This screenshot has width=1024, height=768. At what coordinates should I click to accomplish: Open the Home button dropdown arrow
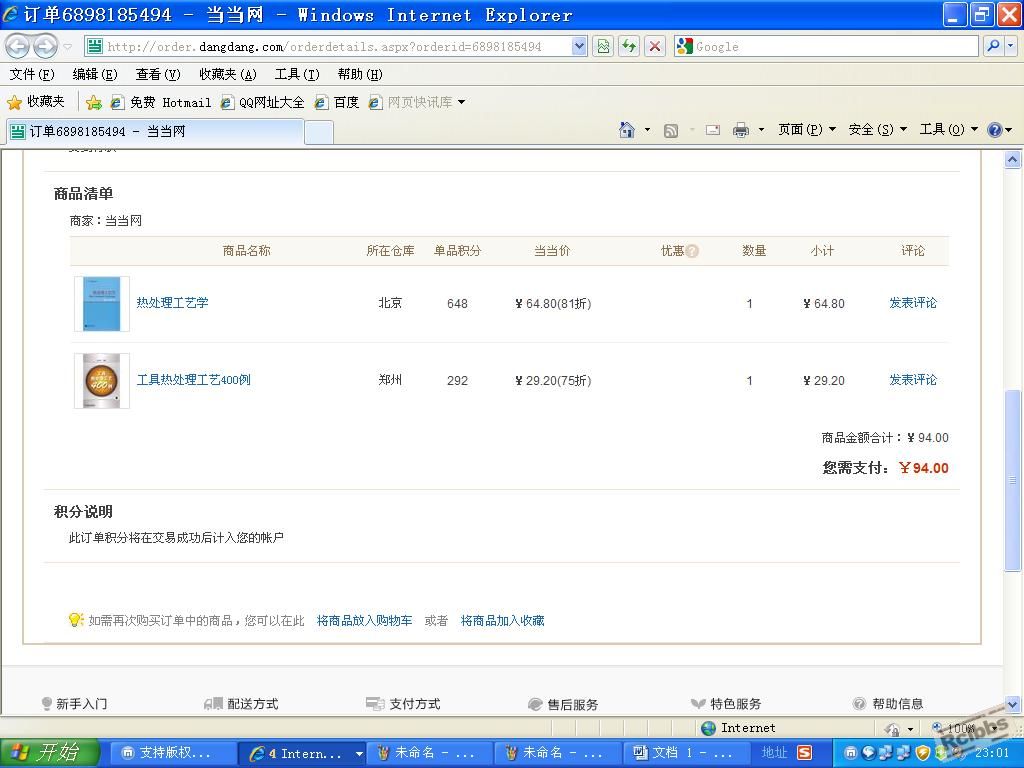pyautogui.click(x=647, y=130)
